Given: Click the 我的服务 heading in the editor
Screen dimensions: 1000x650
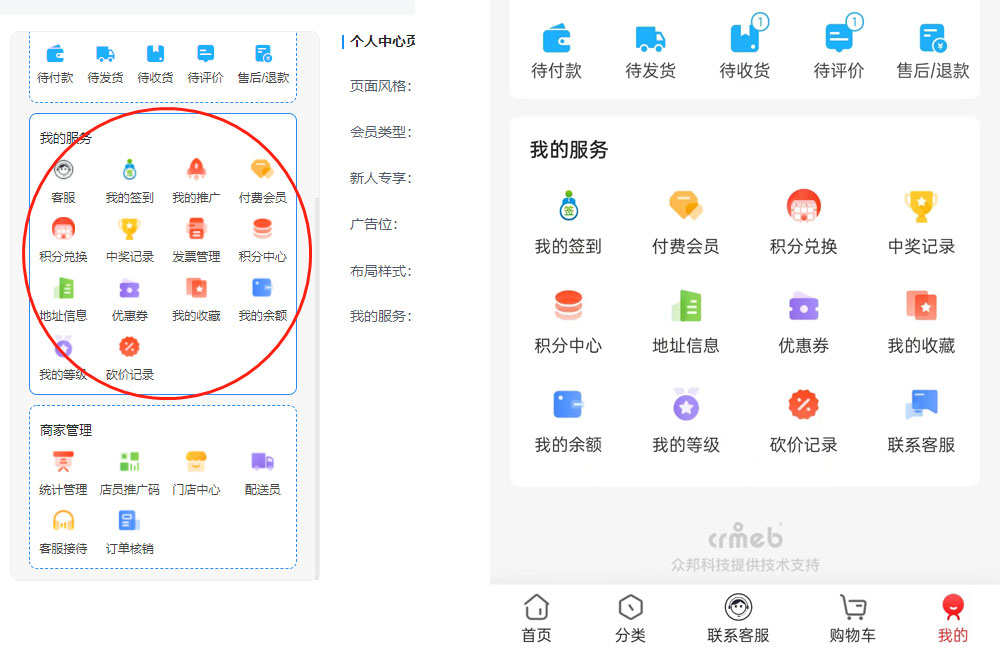Looking at the screenshot, I should [x=66, y=138].
